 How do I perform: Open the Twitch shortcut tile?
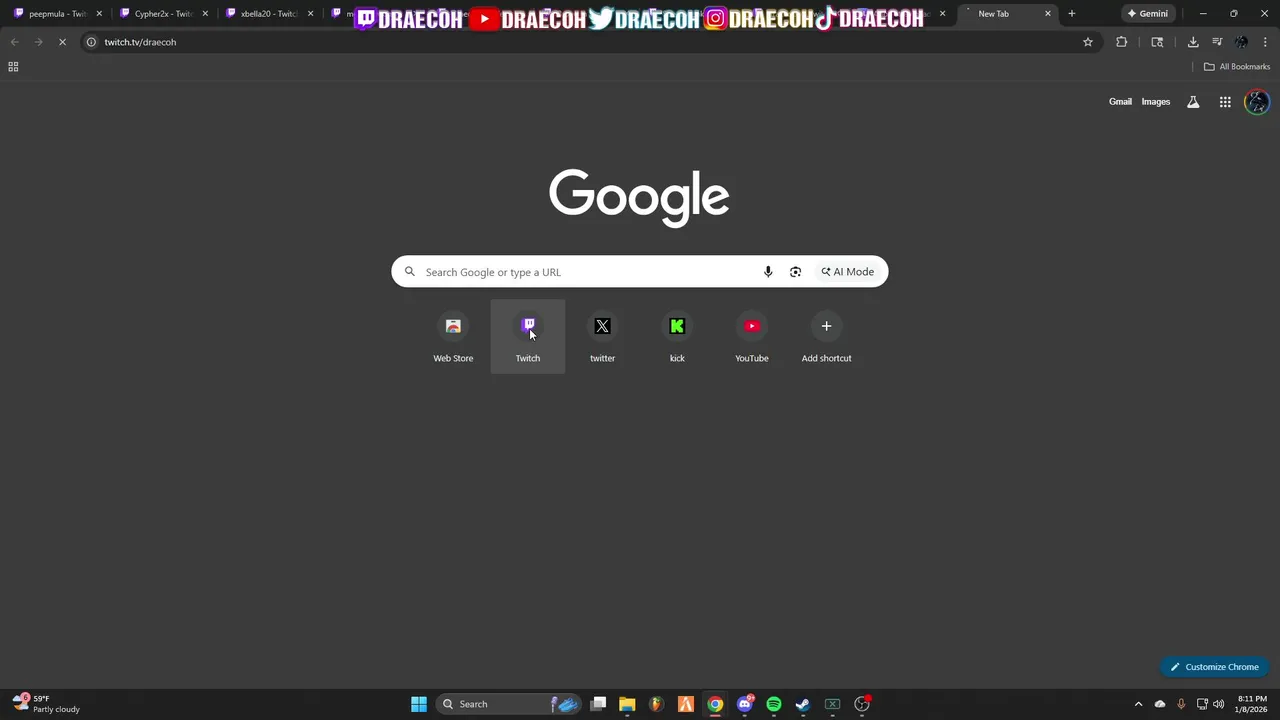528,337
